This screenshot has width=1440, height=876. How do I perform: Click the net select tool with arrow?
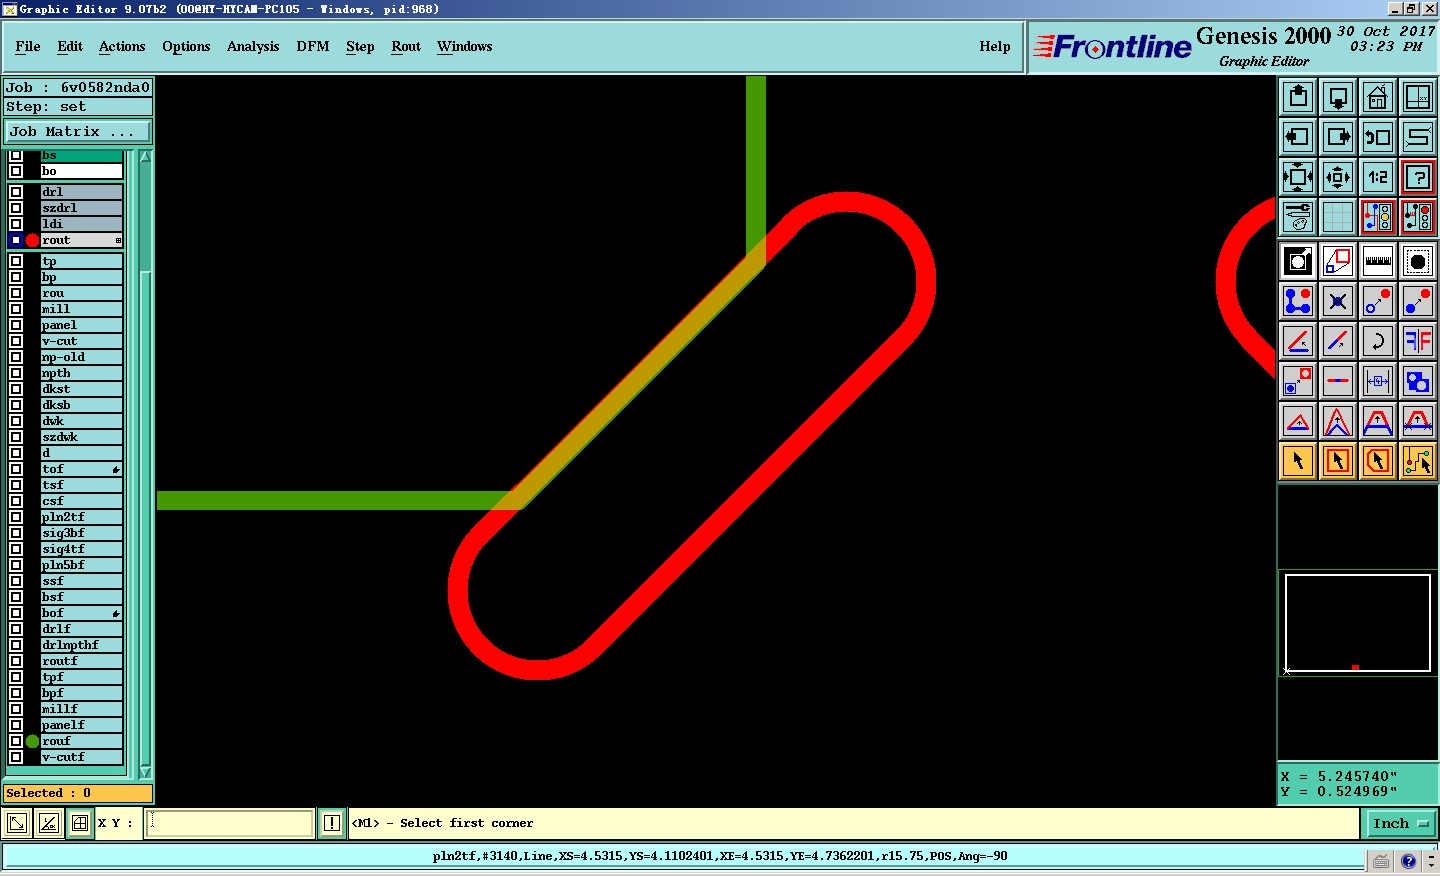[x=1418, y=461]
